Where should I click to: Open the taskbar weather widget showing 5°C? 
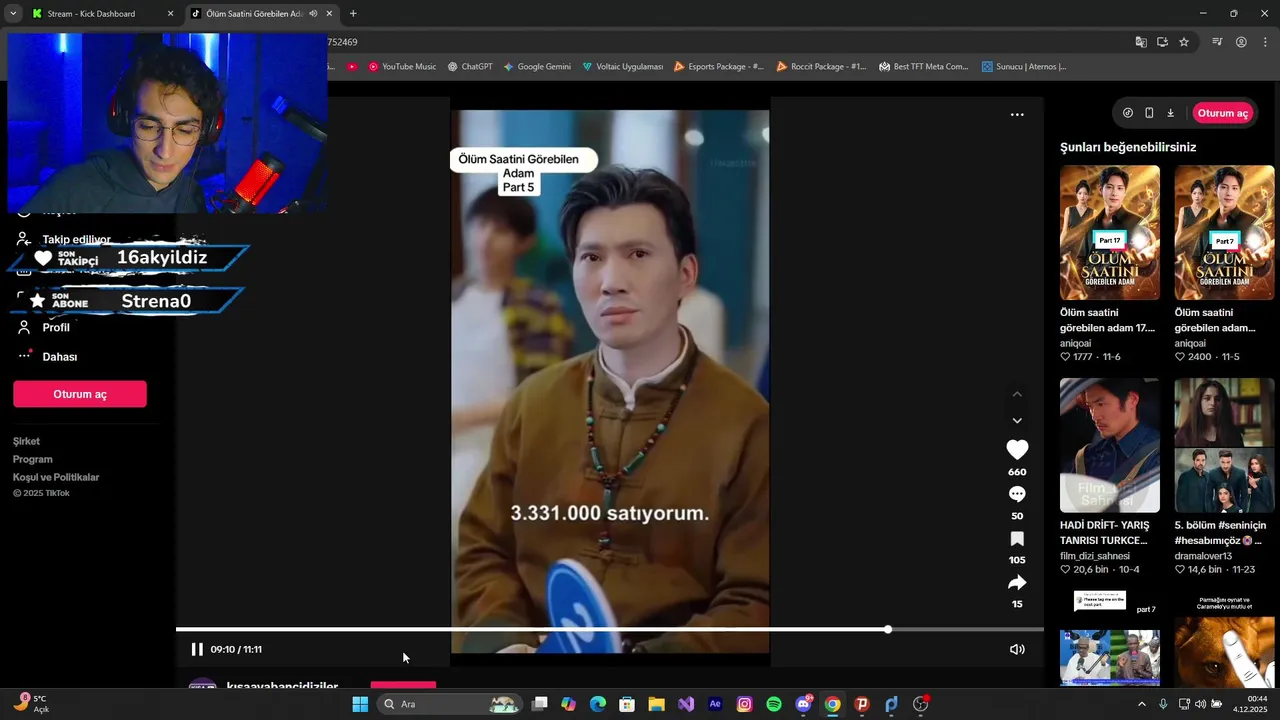pyautogui.click(x=30, y=704)
